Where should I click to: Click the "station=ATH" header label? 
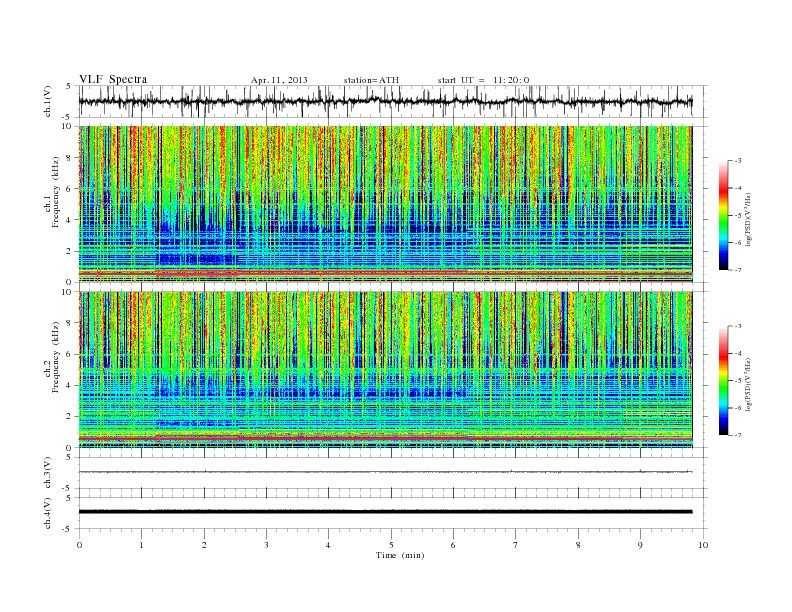371,80
